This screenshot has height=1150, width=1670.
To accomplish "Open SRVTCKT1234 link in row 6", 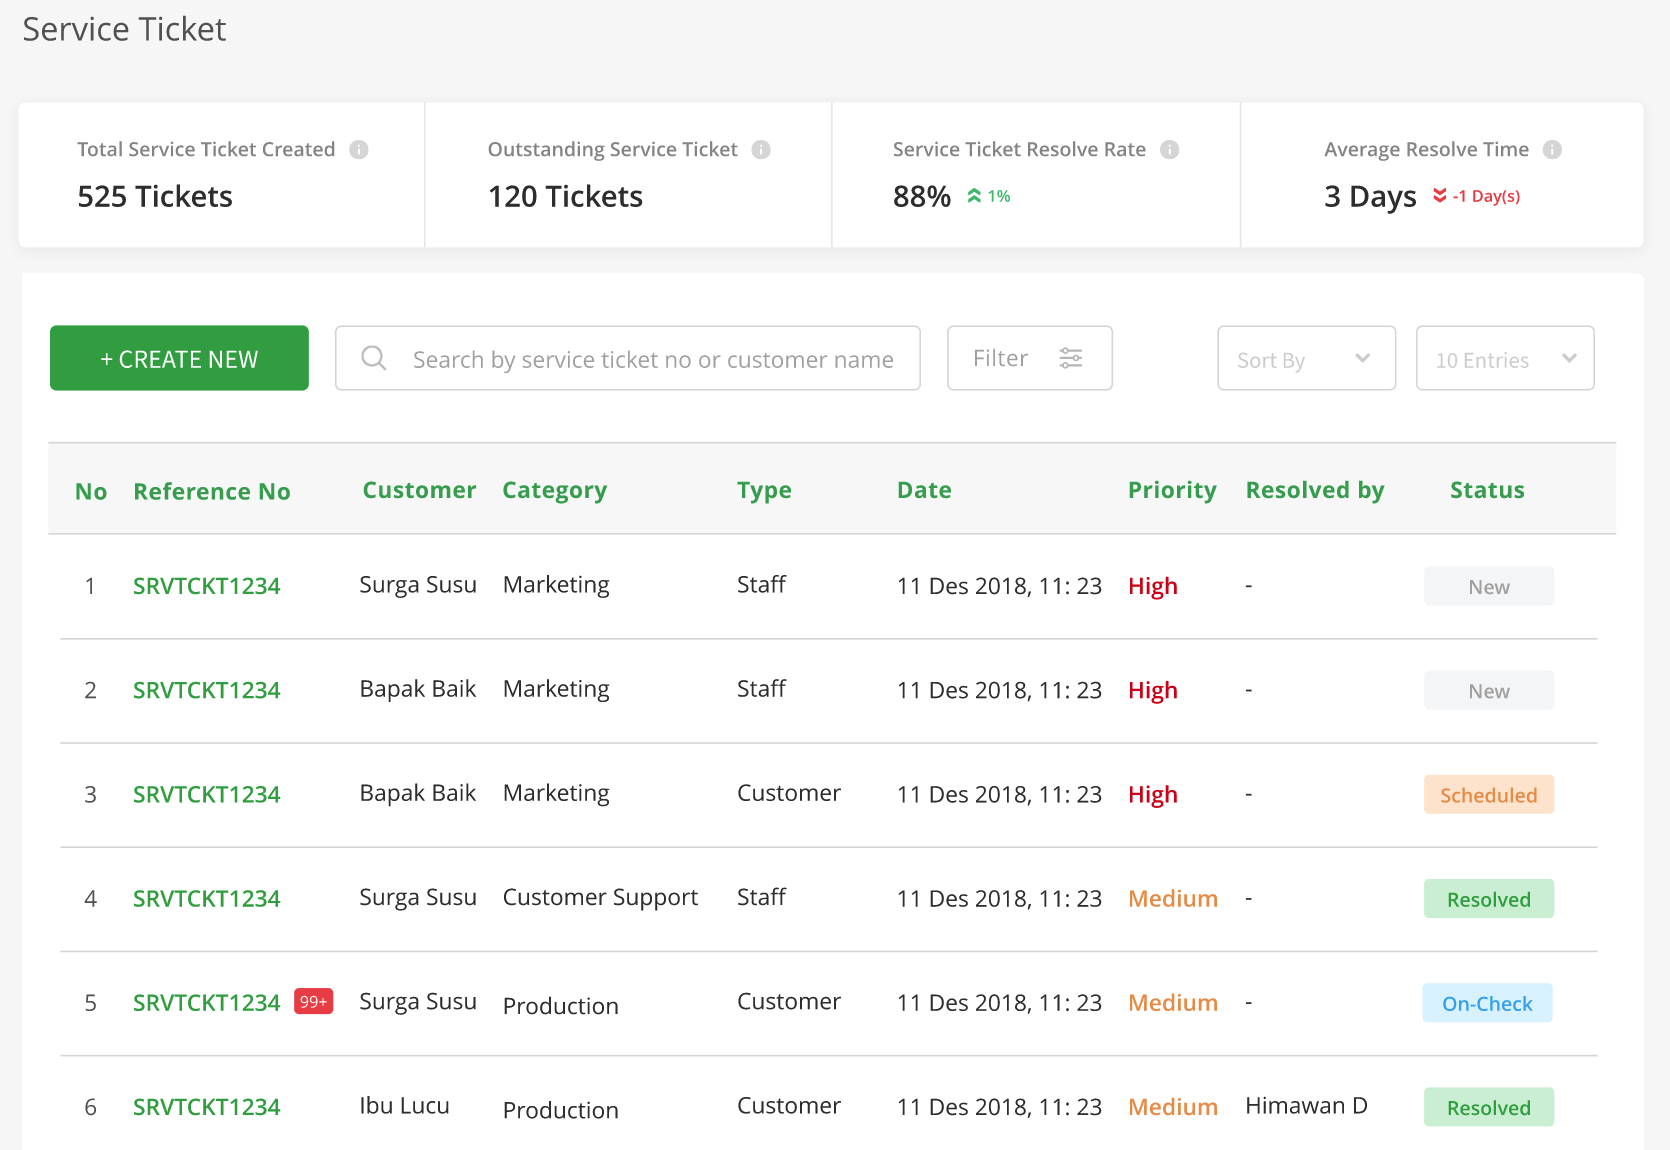I will pos(207,1107).
